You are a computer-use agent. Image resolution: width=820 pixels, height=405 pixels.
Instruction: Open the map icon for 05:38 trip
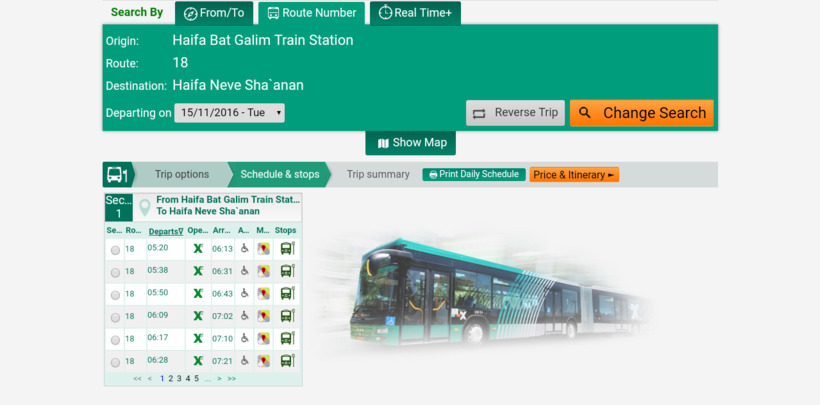(264, 272)
